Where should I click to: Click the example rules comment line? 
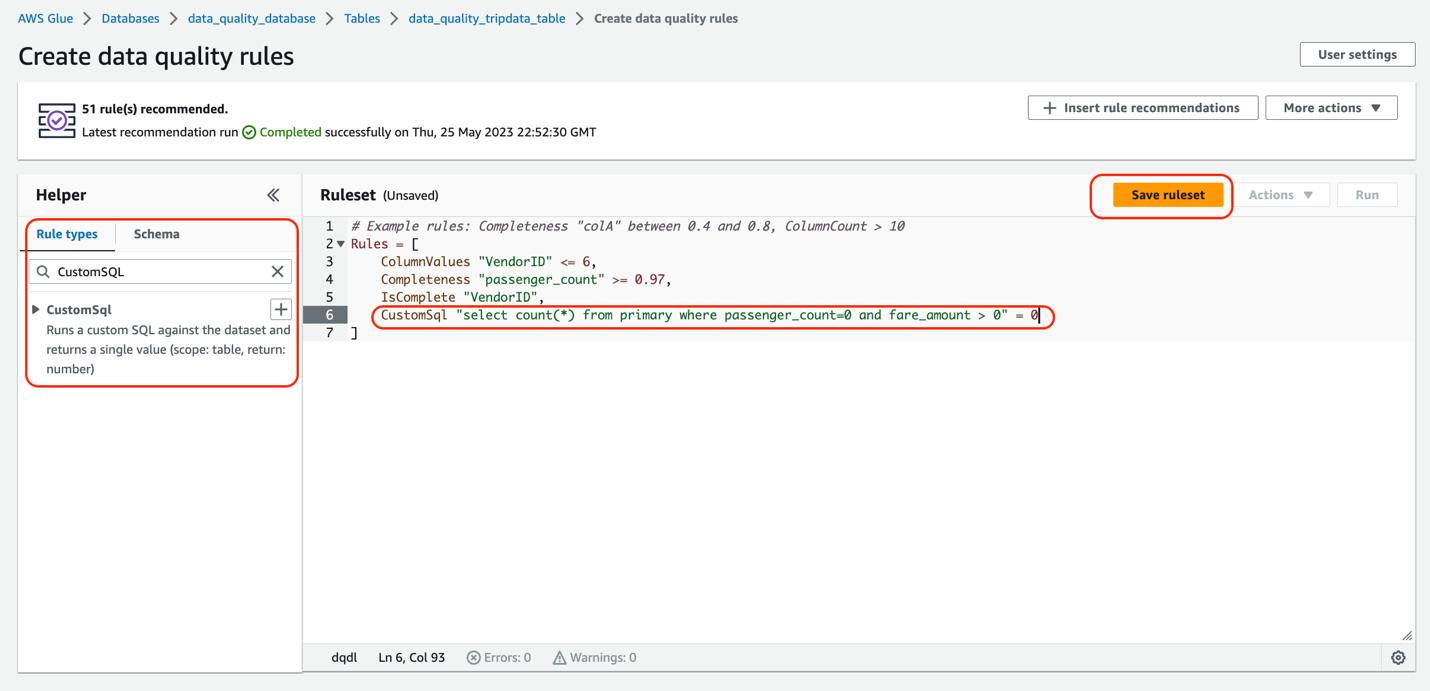627,226
